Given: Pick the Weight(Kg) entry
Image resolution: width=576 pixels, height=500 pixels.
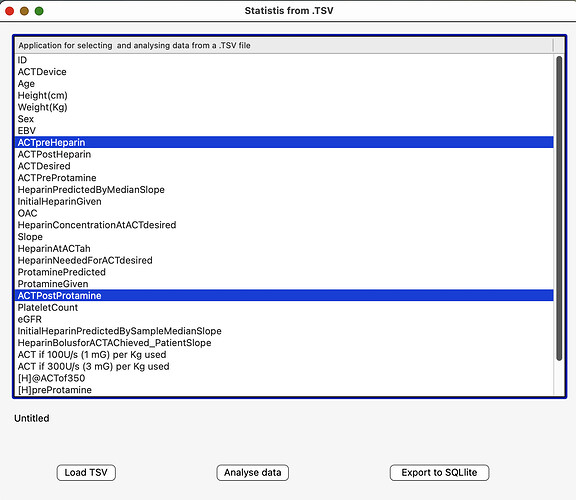Looking at the screenshot, I should click(284, 107).
